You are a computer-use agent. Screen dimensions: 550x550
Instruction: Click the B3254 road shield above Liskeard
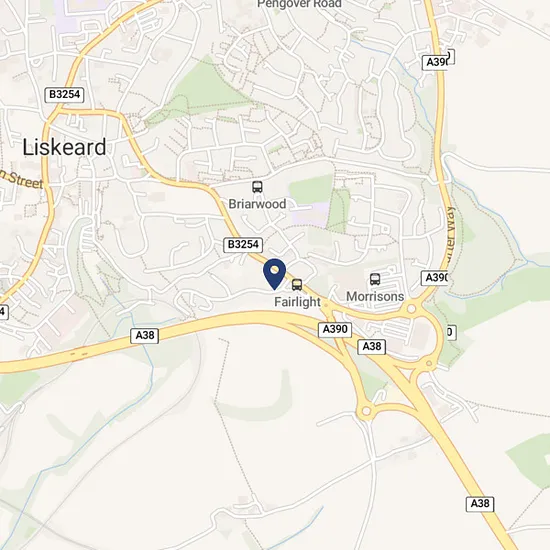pyautogui.click(x=65, y=95)
